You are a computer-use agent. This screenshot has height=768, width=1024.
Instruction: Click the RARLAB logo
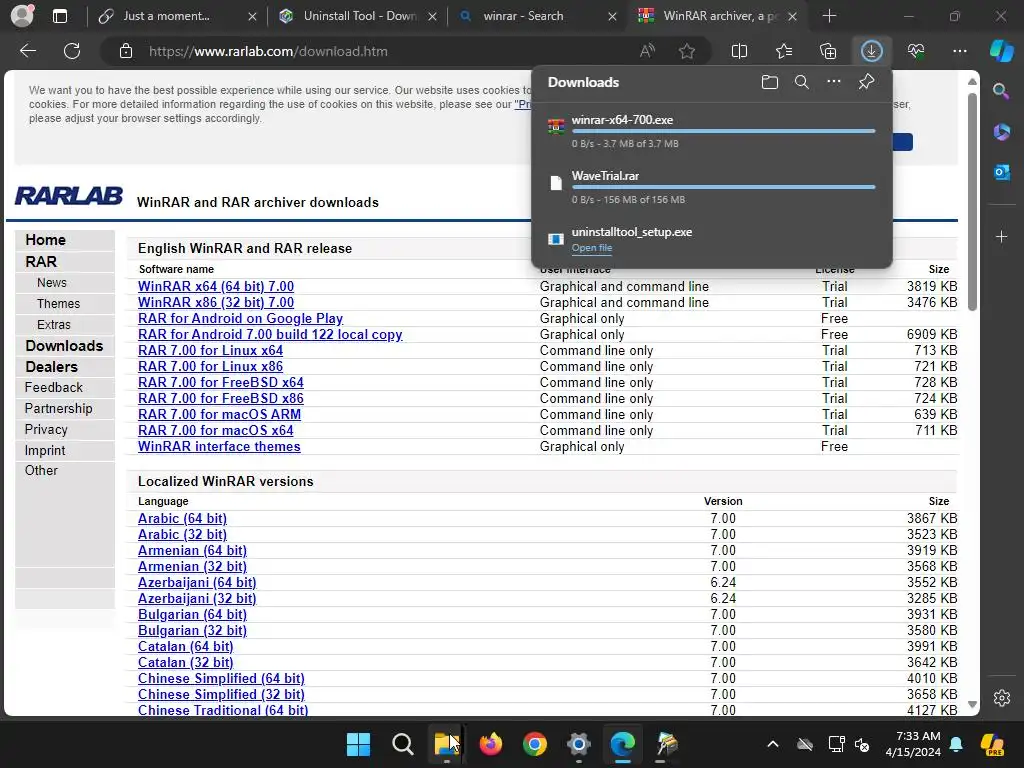click(x=69, y=195)
